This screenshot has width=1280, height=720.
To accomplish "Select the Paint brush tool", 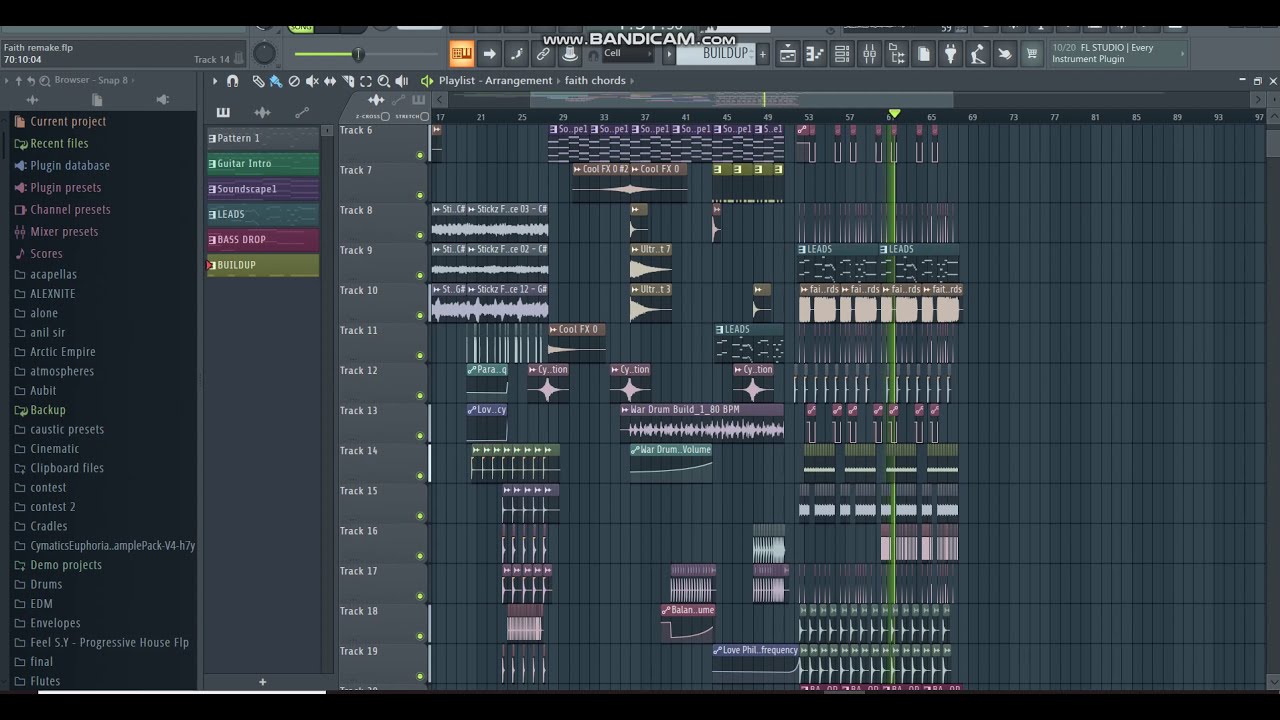I will (275, 81).
